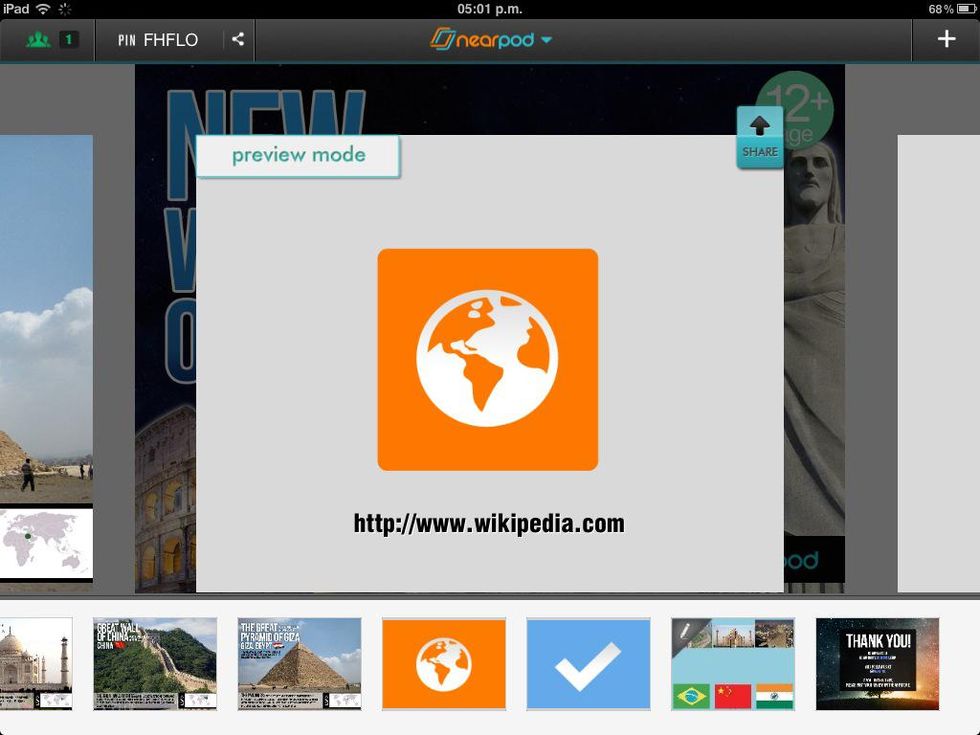Select the Thank You slide thumbnail
The height and width of the screenshot is (735, 980).
click(878, 664)
